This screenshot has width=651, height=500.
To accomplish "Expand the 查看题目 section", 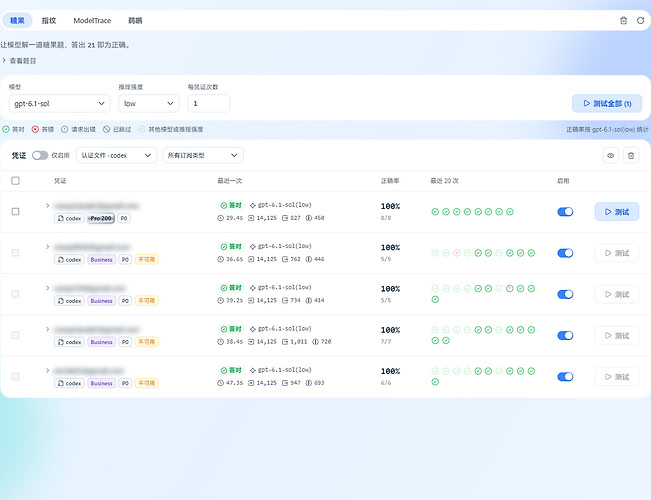I will tap(19, 61).
